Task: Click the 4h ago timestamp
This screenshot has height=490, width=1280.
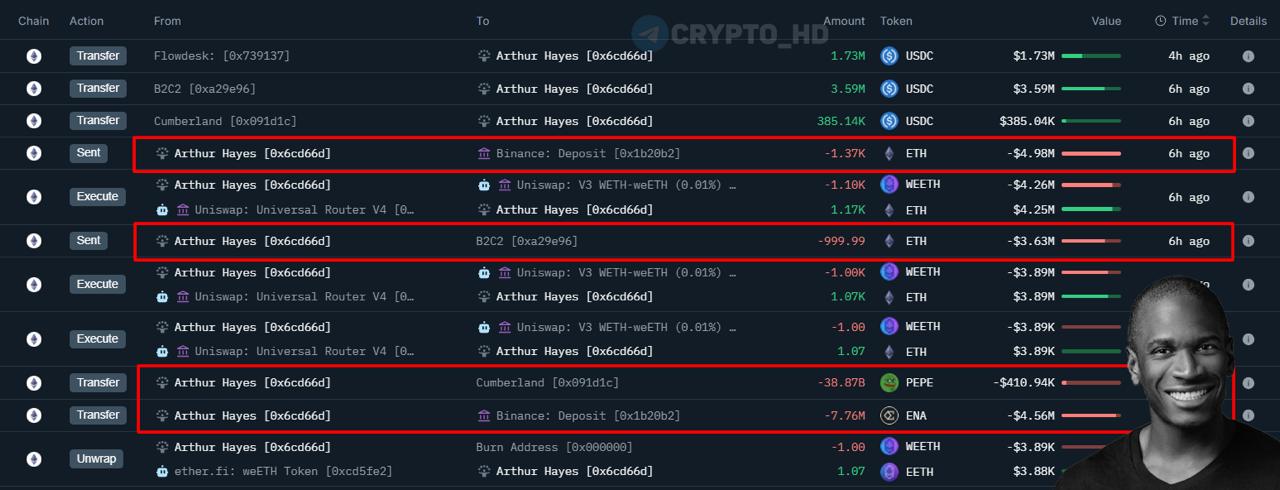Action: coord(1189,56)
